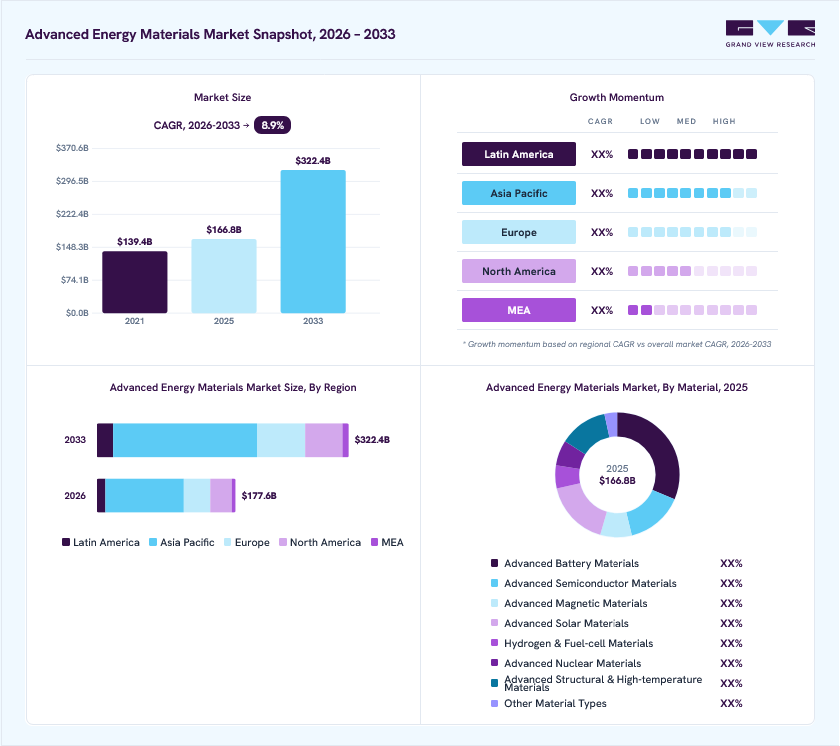The height and width of the screenshot is (746, 840).
Task: Click the $139.4B label above 2021 bar
Action: [134, 242]
